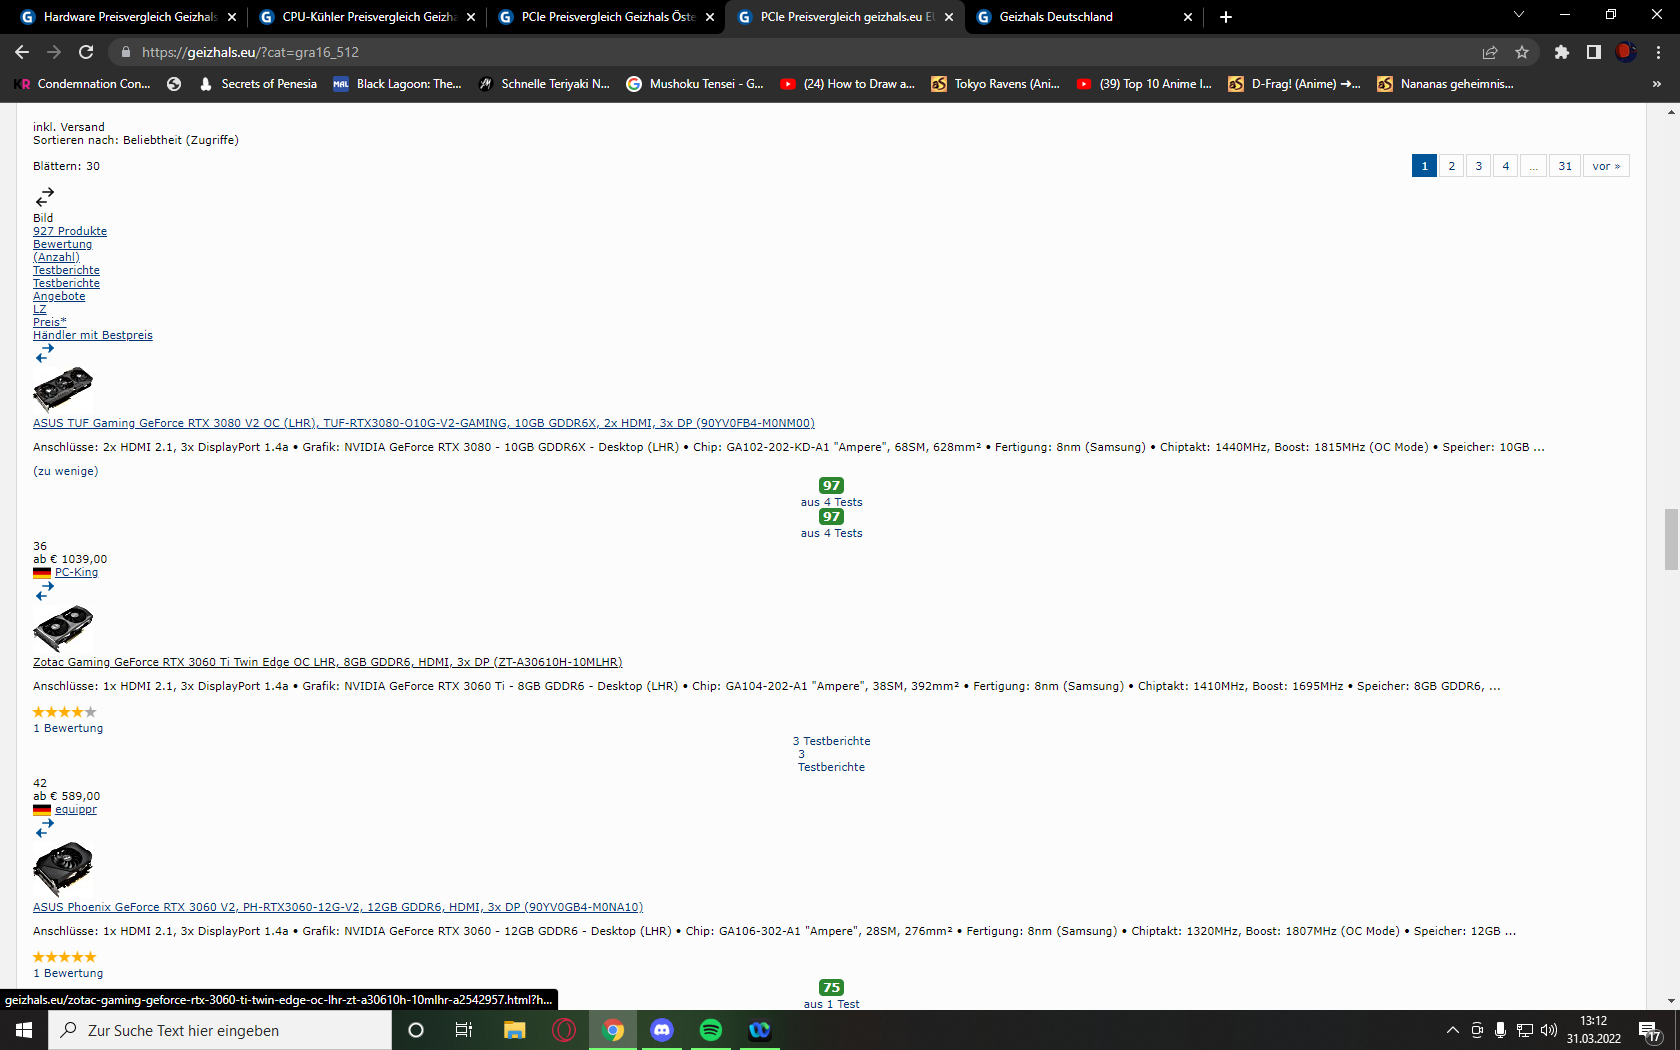Open equippr retailer link
This screenshot has height=1050, width=1680.
click(76, 809)
